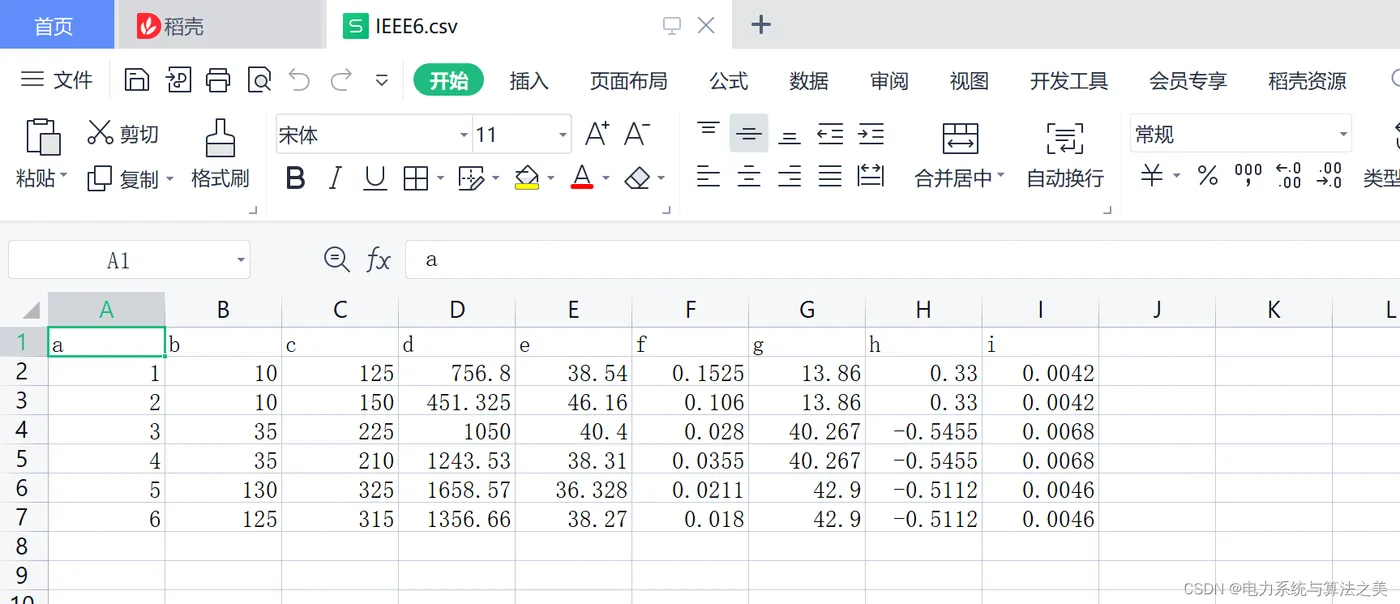
Task: Expand the Name Box dropdown arrow
Action: pyautogui.click(x=241, y=260)
